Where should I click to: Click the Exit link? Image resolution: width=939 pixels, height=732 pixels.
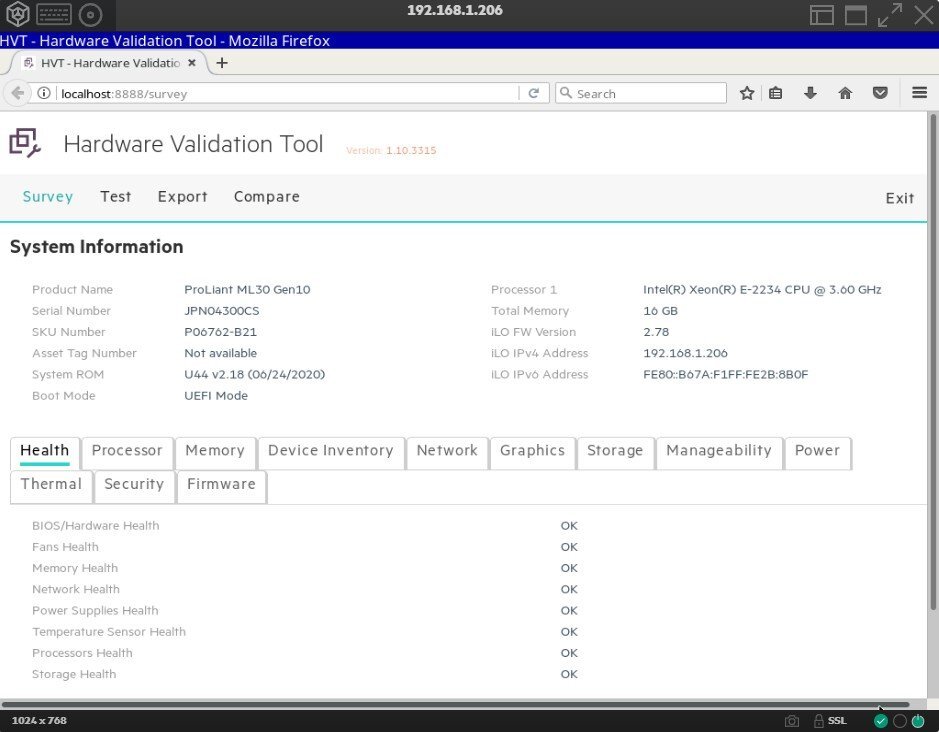(x=899, y=198)
